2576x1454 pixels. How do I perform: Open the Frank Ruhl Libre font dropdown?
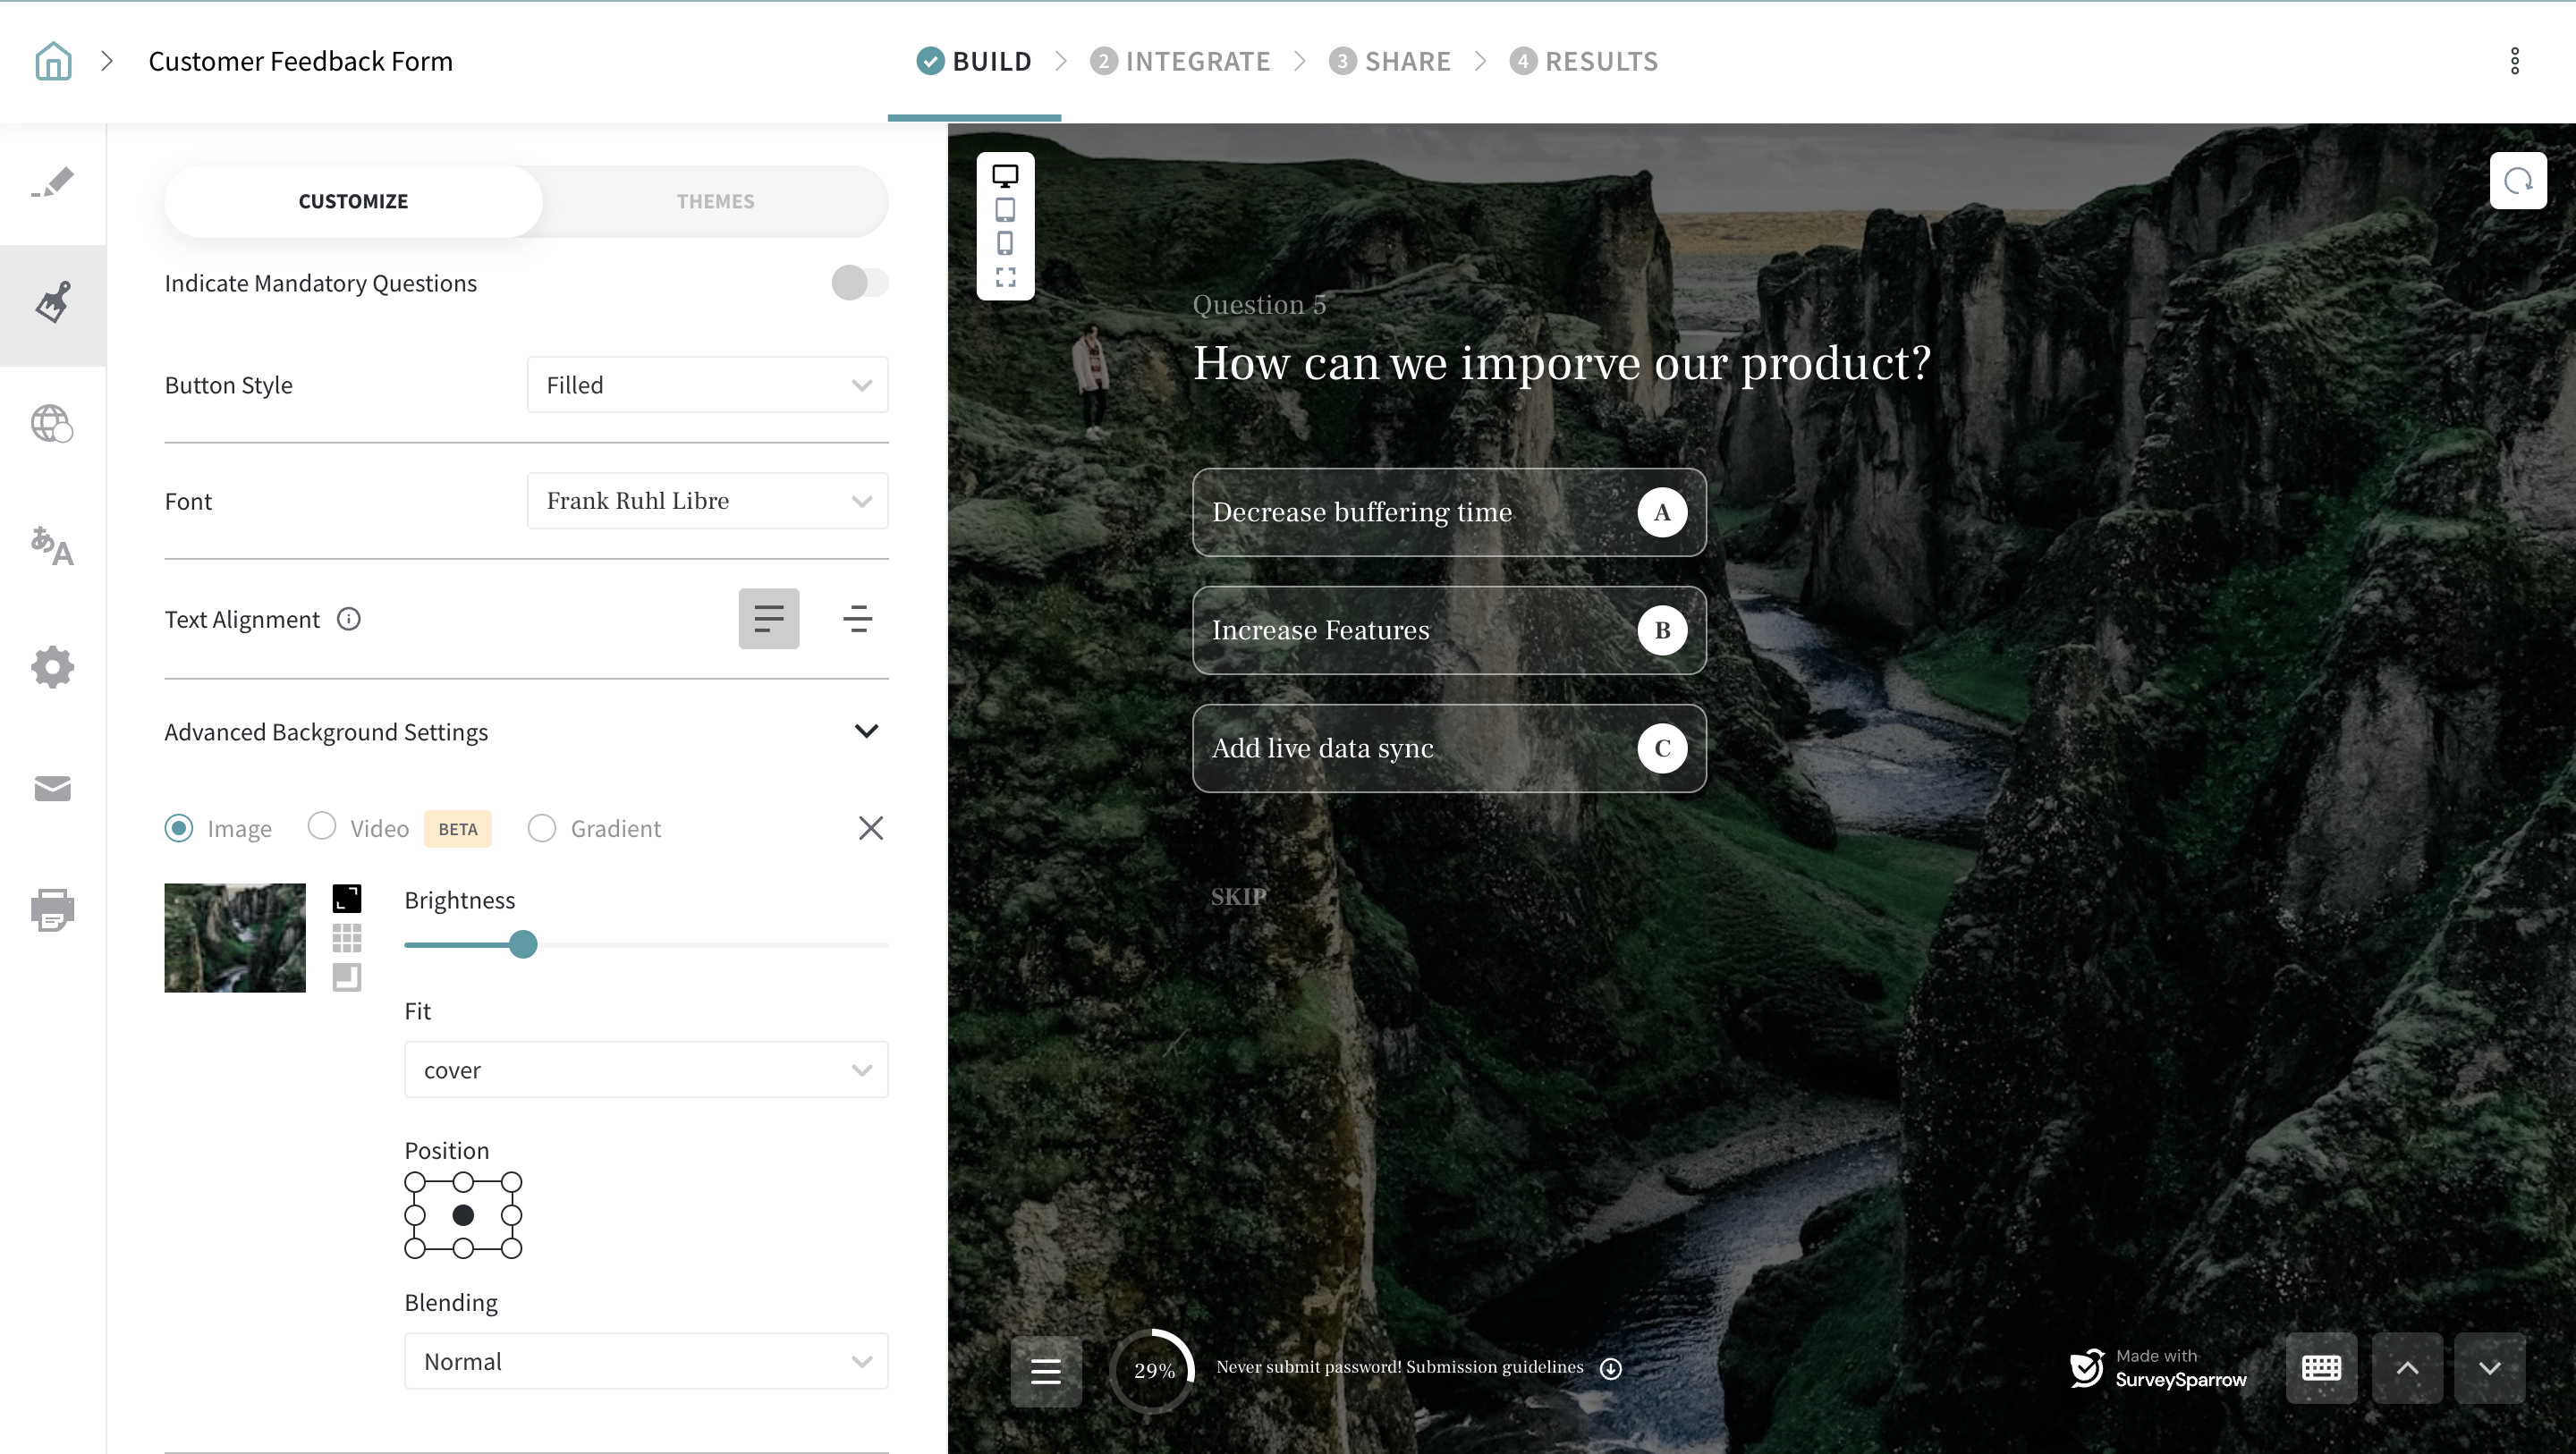coord(707,501)
